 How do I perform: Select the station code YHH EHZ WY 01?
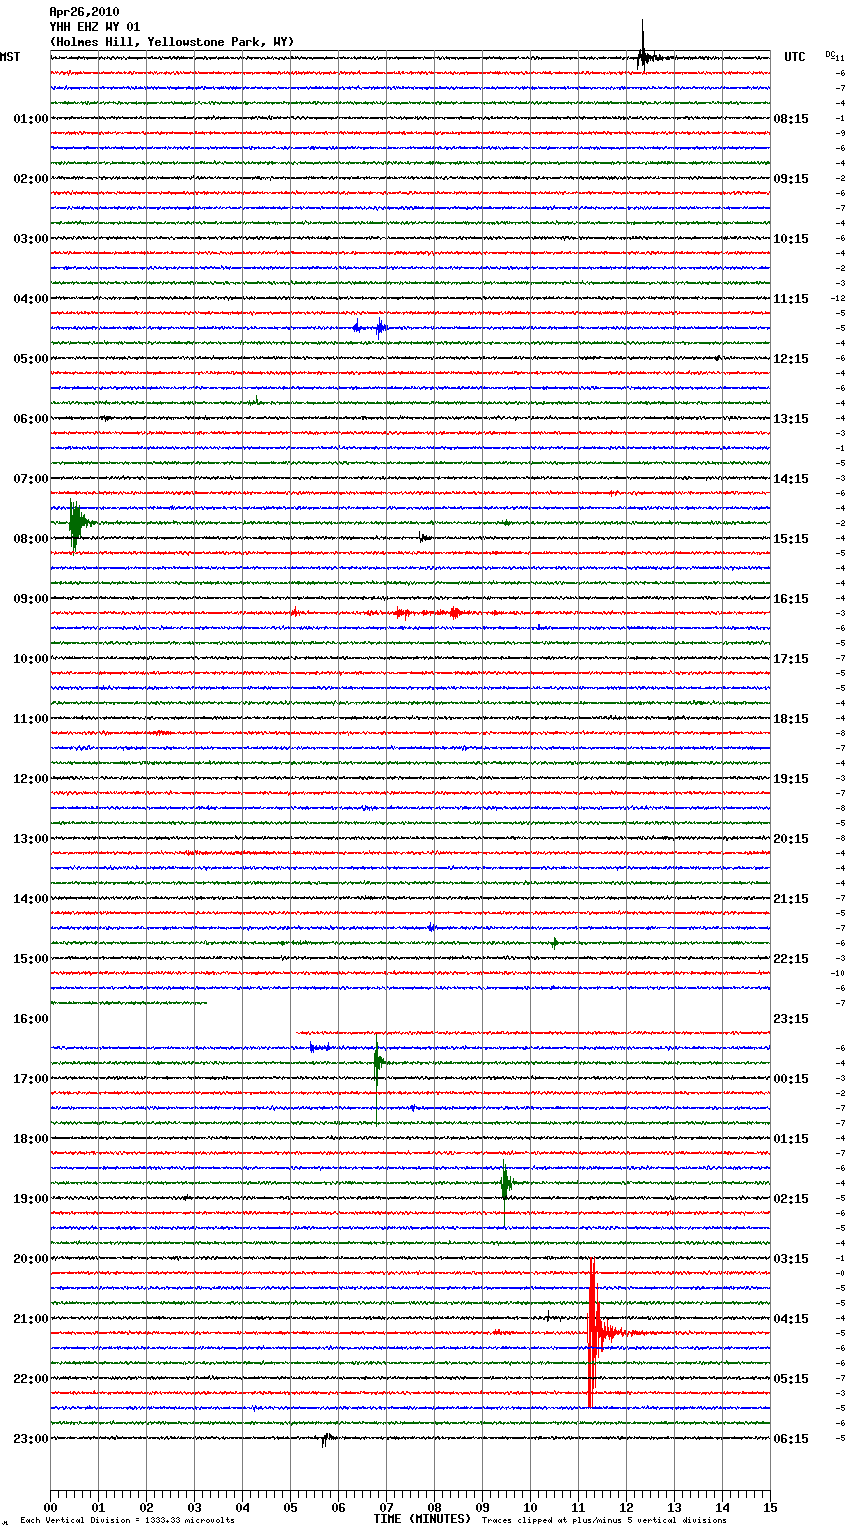click(95, 27)
